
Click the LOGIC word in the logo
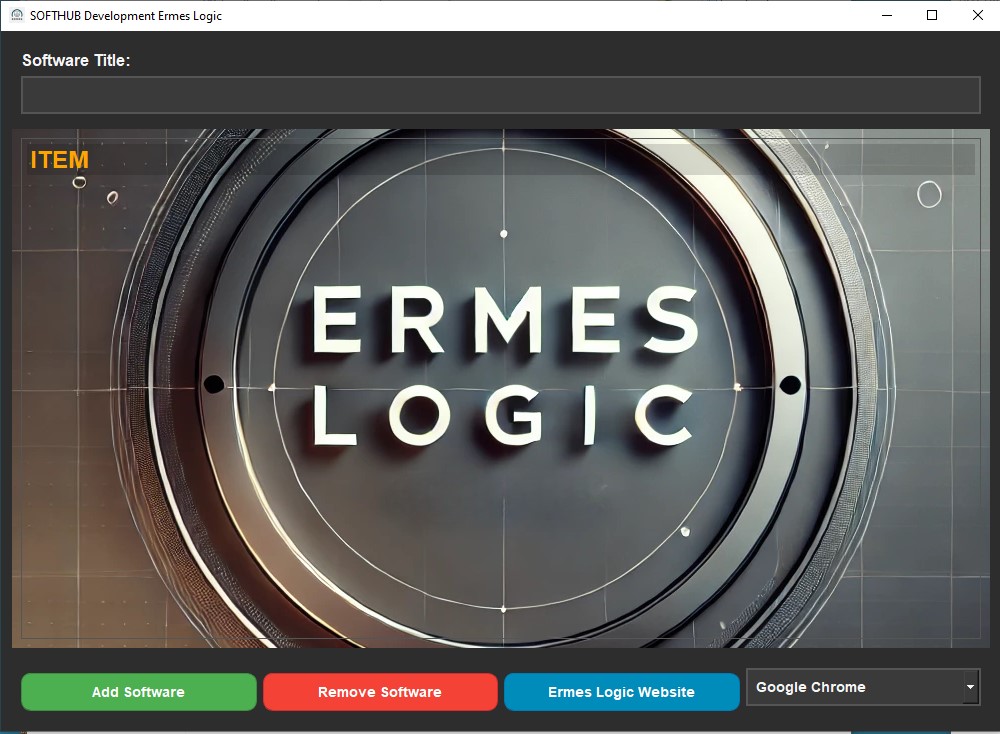click(x=503, y=415)
